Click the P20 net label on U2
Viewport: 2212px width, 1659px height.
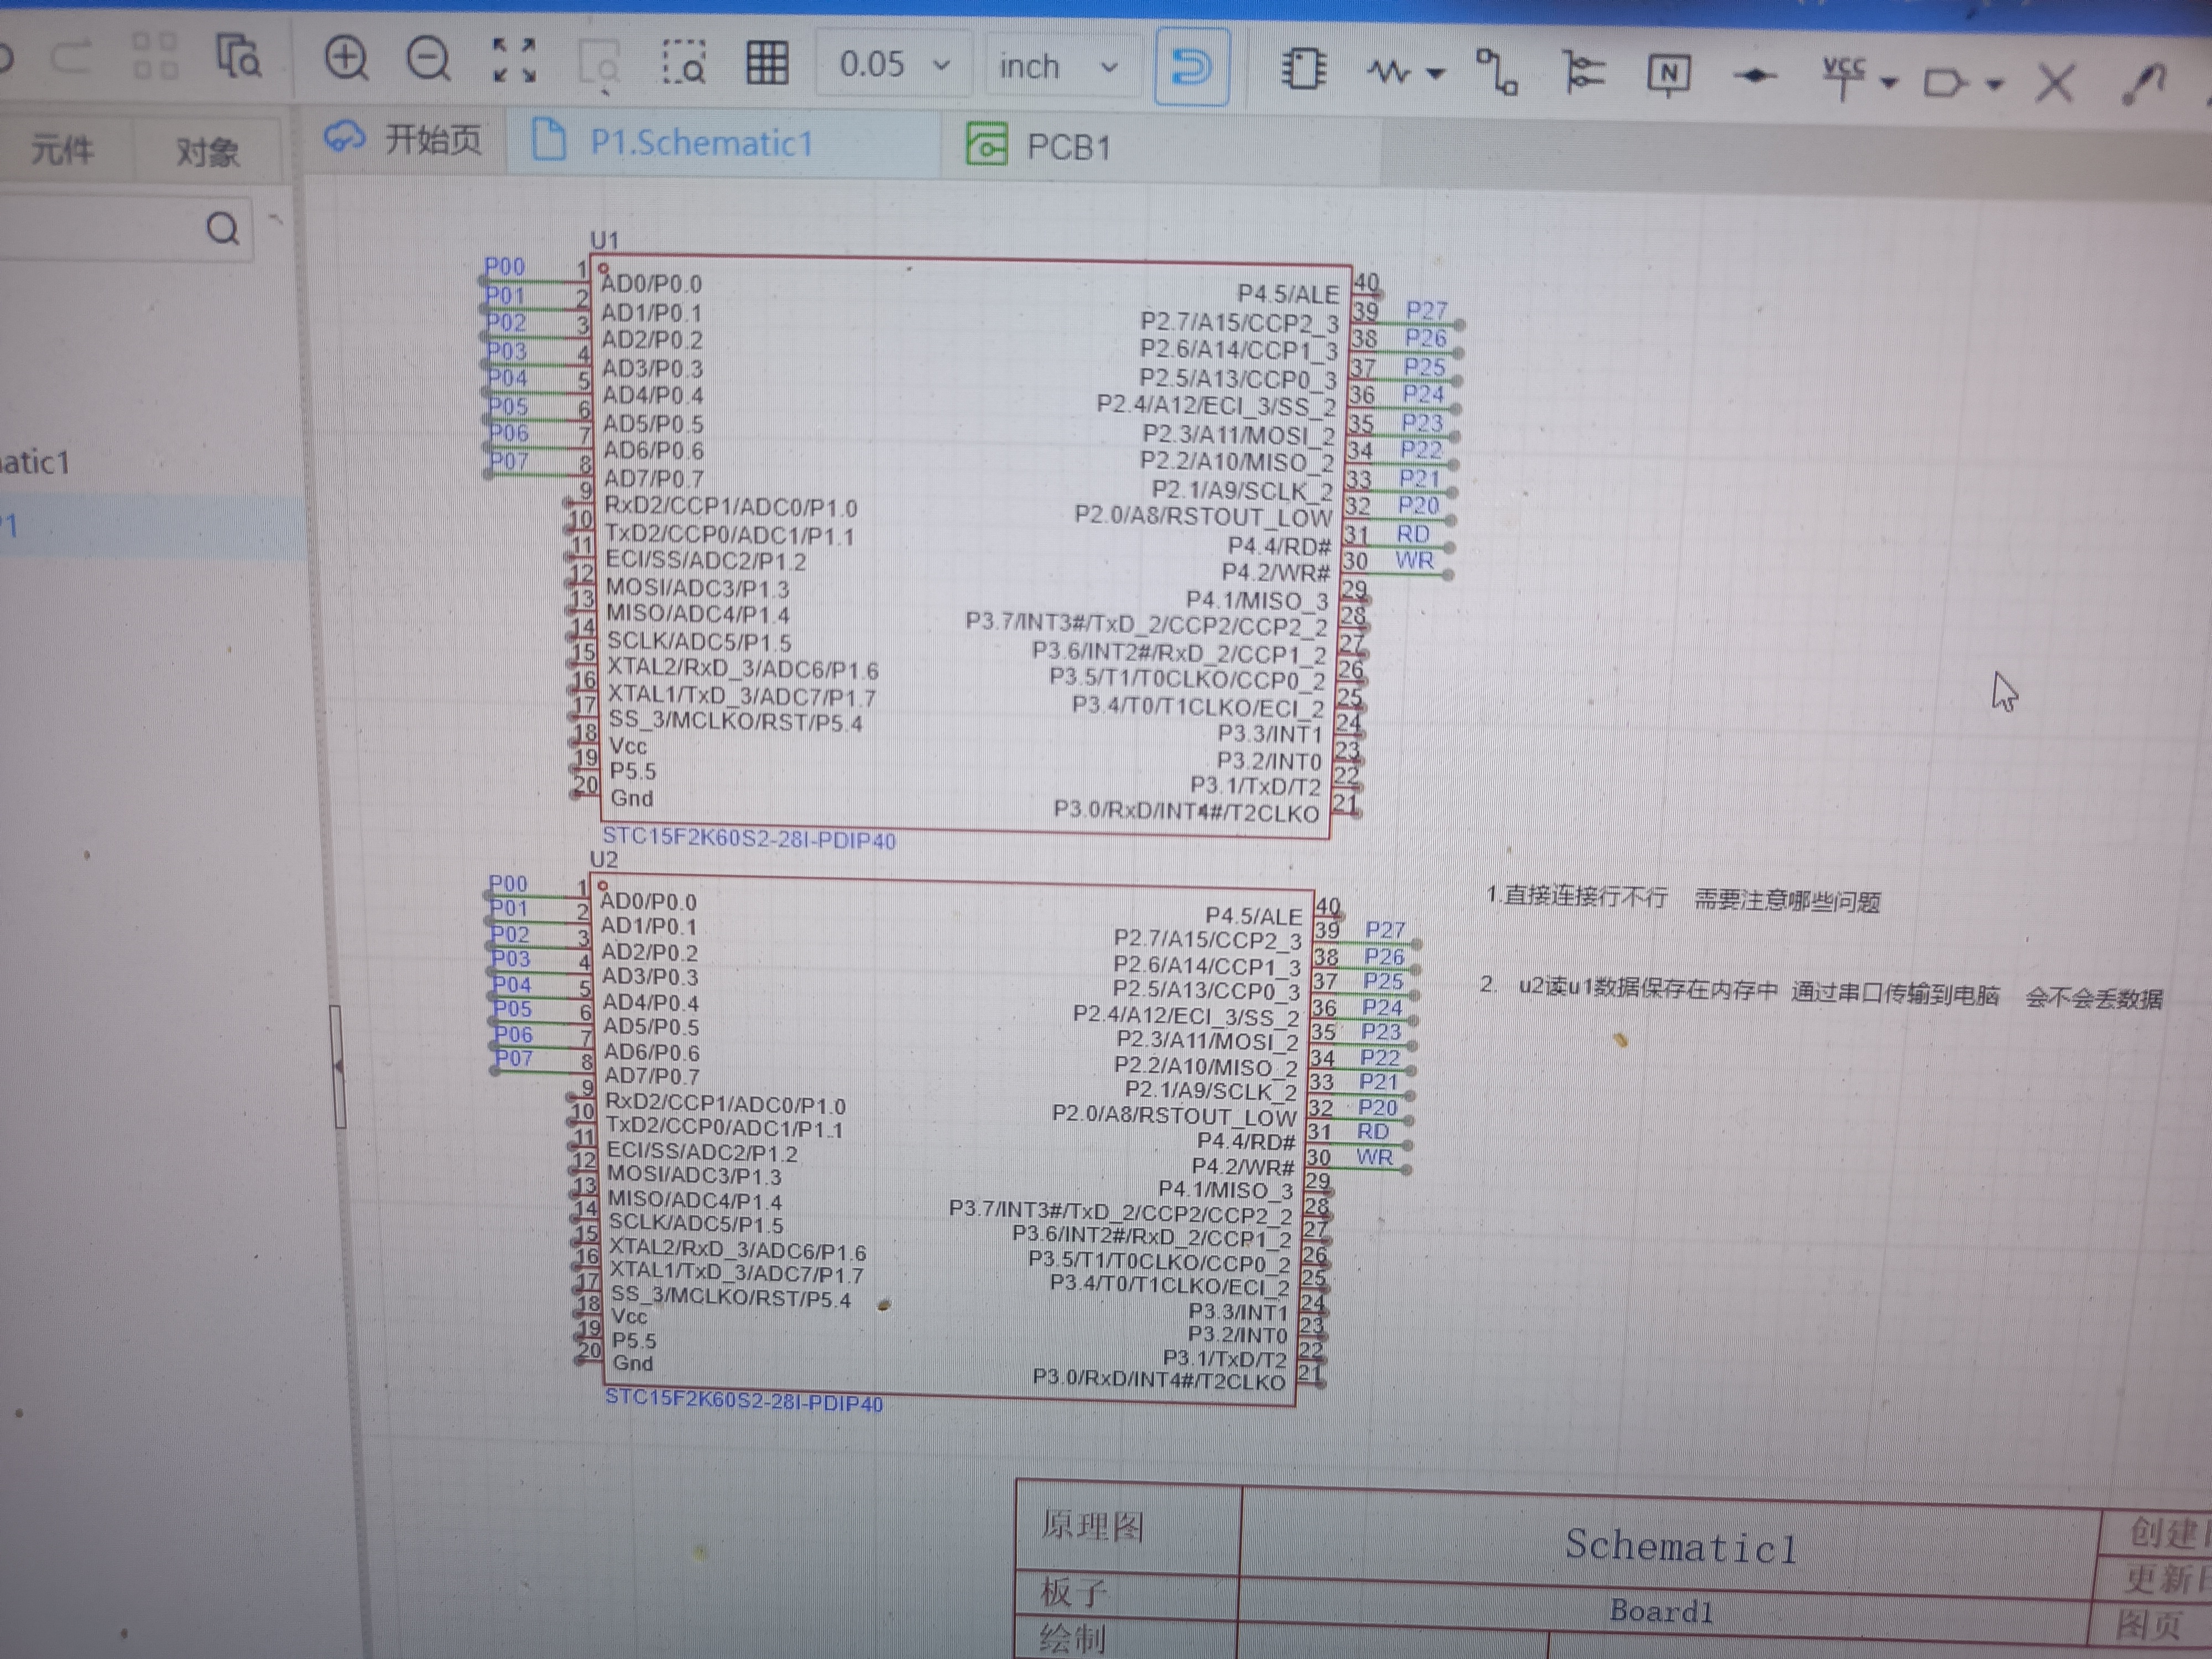[x=1378, y=1107]
